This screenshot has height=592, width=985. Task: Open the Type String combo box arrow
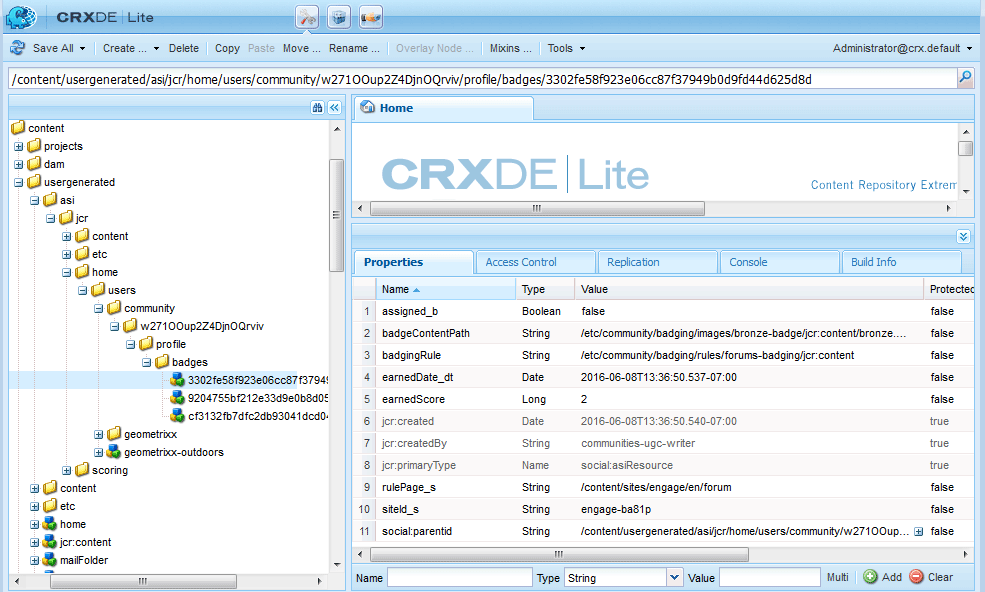[x=674, y=577]
